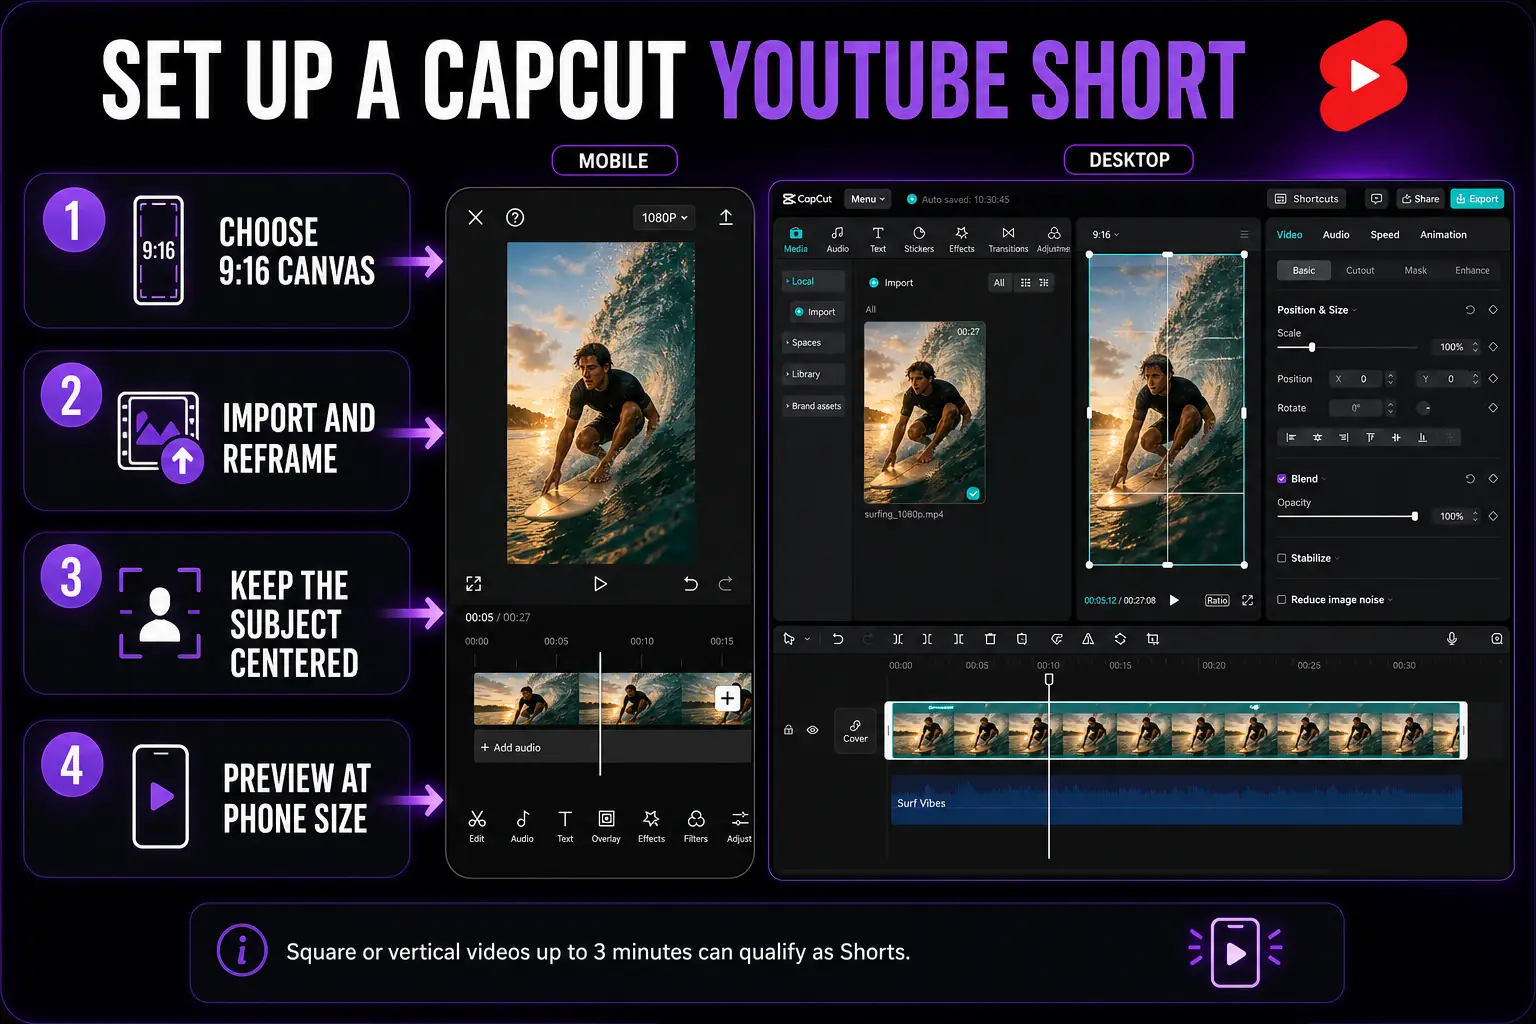The image size is (1536, 1024).
Task: Select the Rotate tool in the desktop timeline toolbar
Action: pos(1120,639)
